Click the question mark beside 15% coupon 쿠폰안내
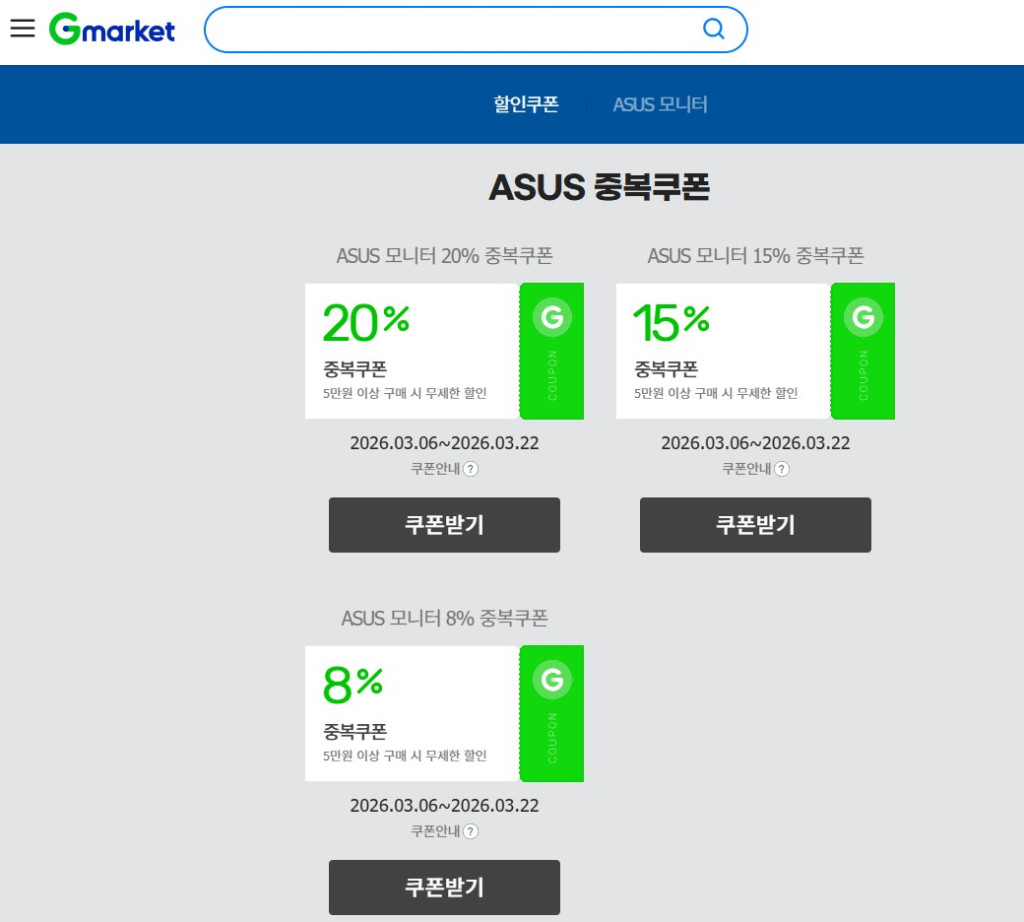The image size is (1024, 922). 782,469
